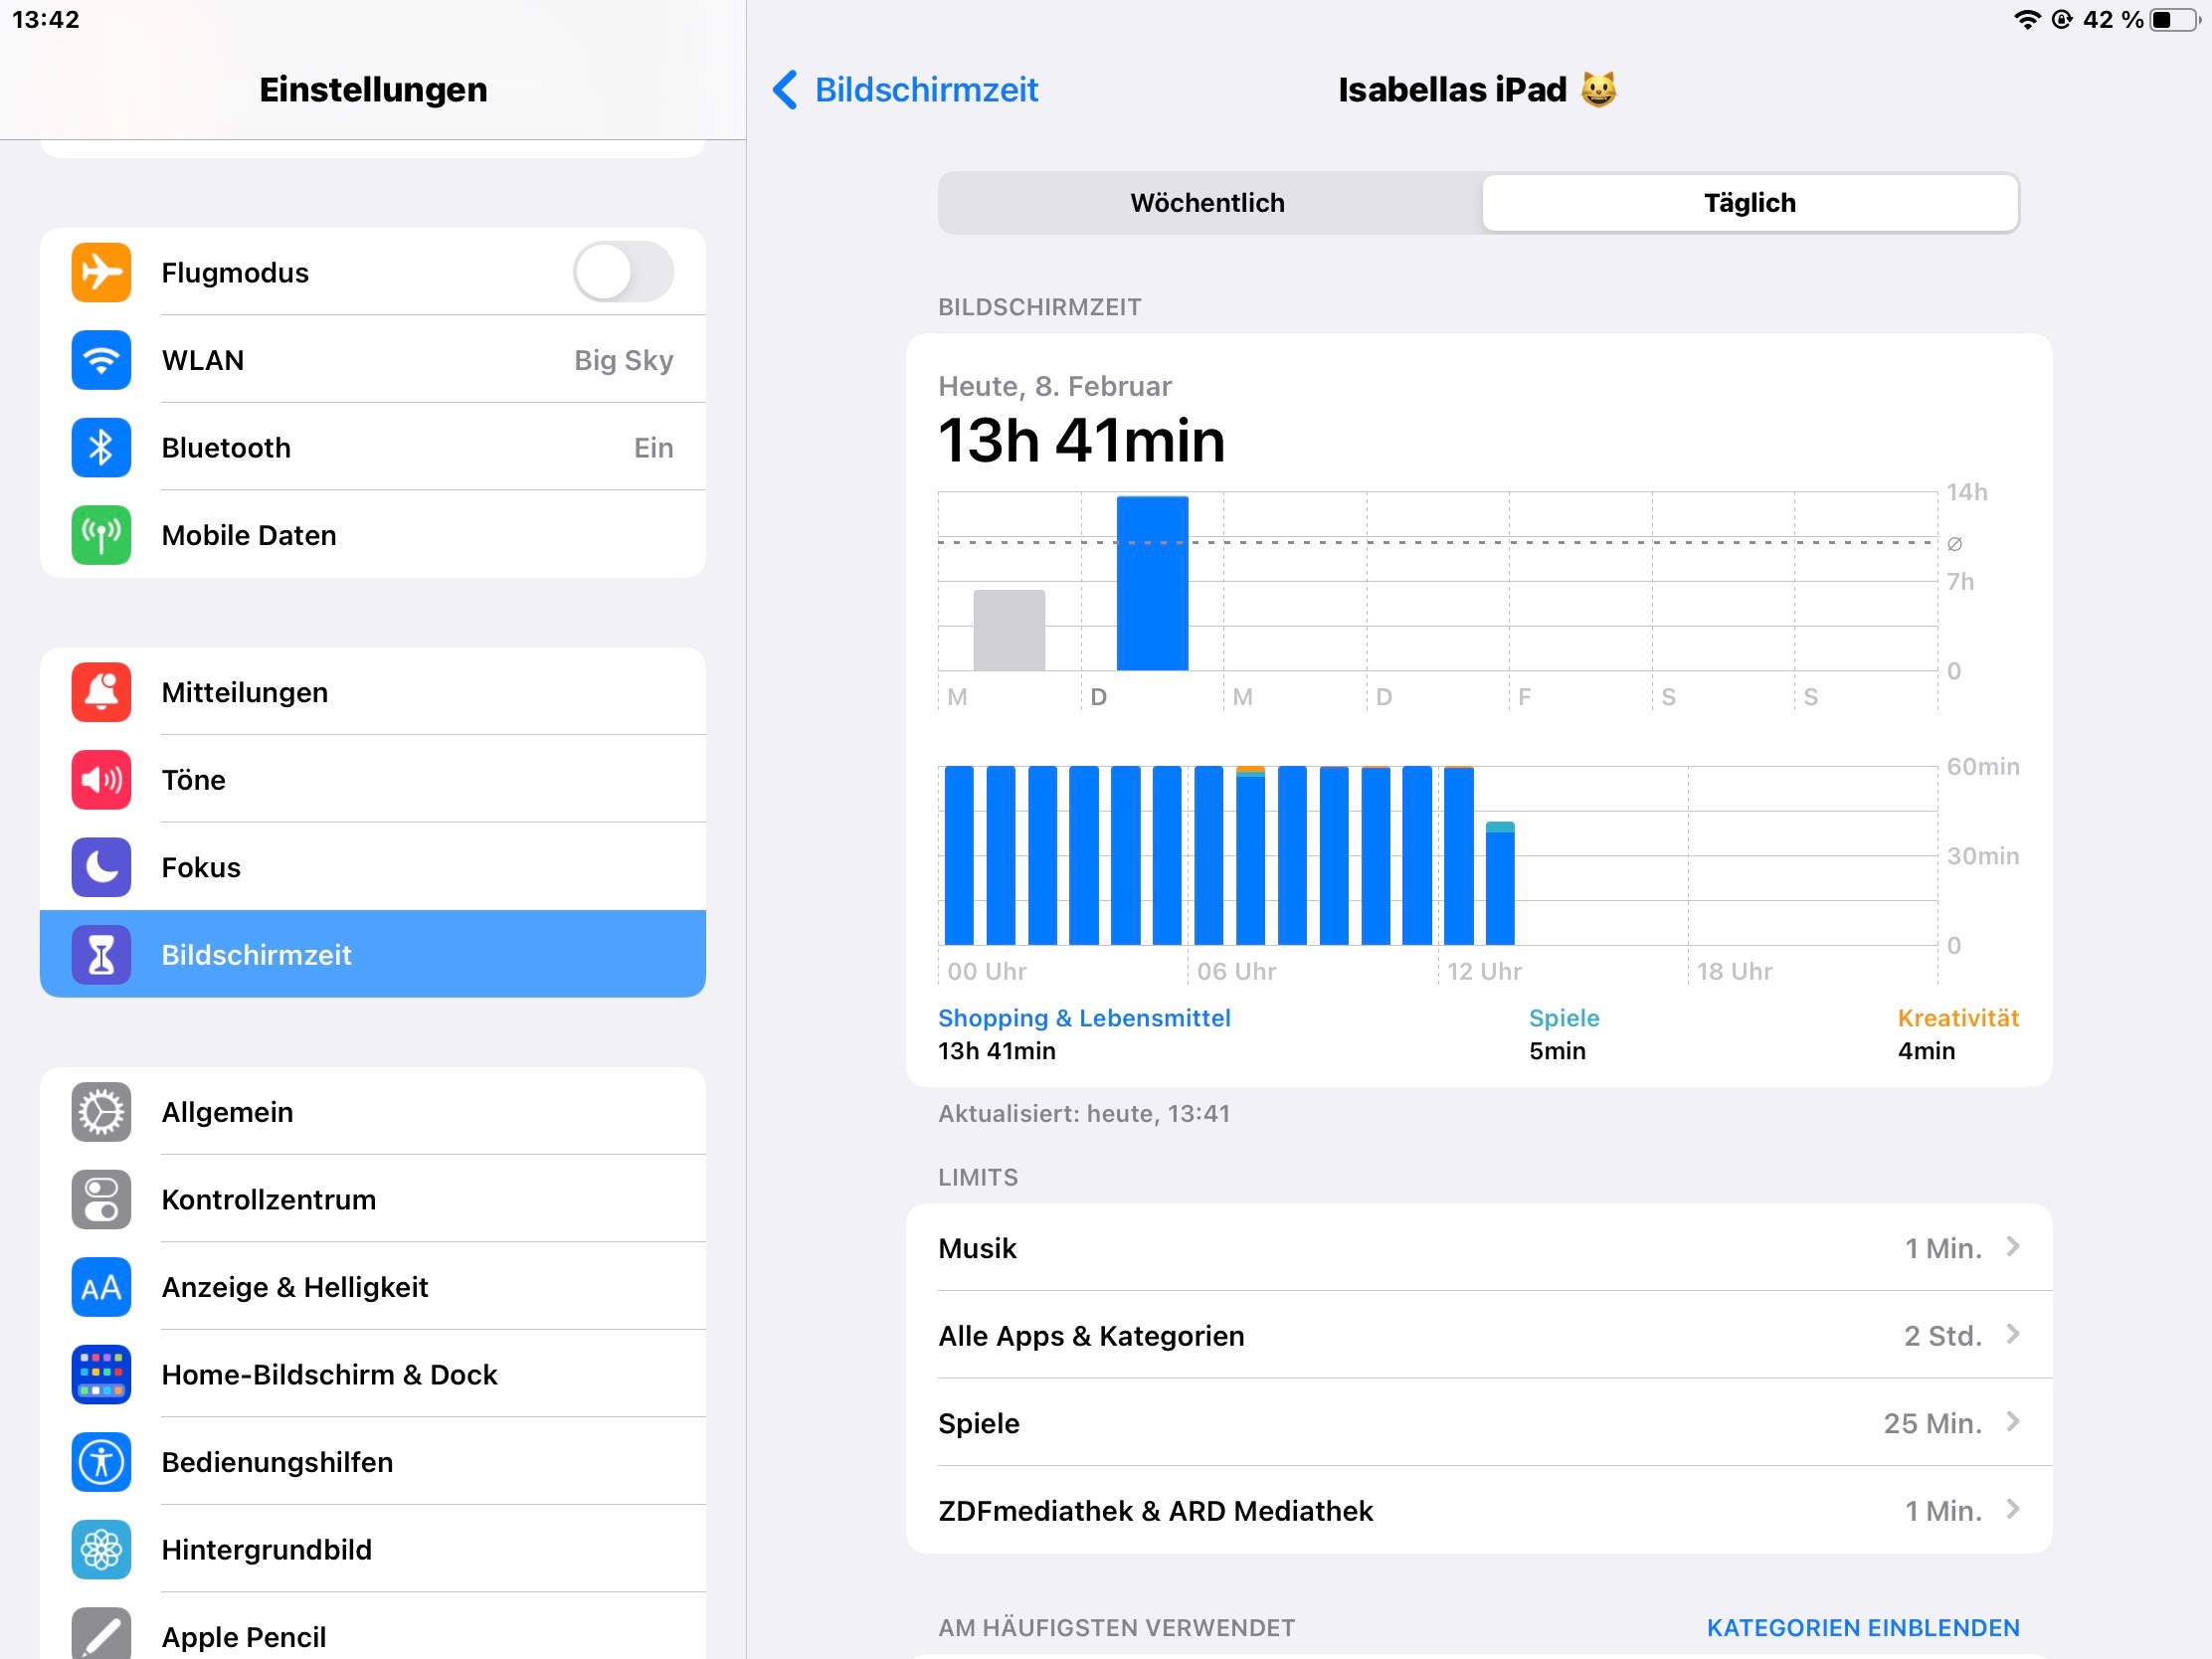The height and width of the screenshot is (1659, 2212).
Task: Tap the Hintergrundbild flower icon
Action: pos(101,1549)
